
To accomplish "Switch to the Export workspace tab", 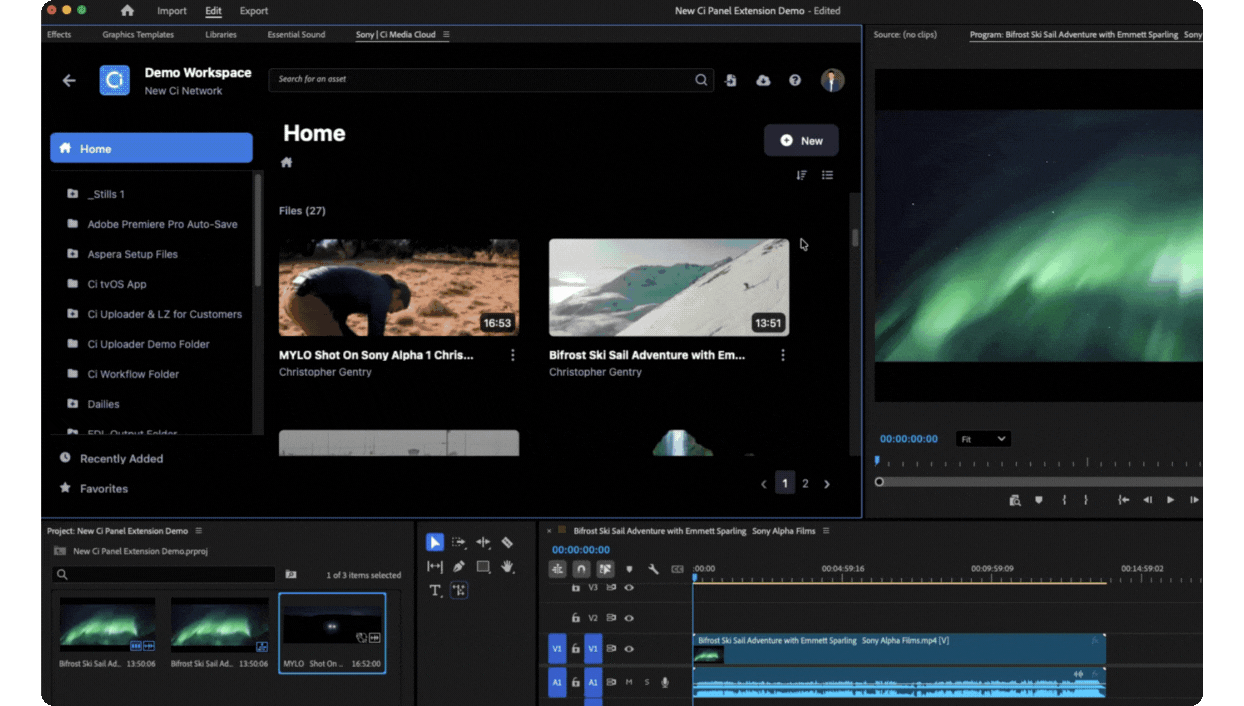I will point(254,11).
